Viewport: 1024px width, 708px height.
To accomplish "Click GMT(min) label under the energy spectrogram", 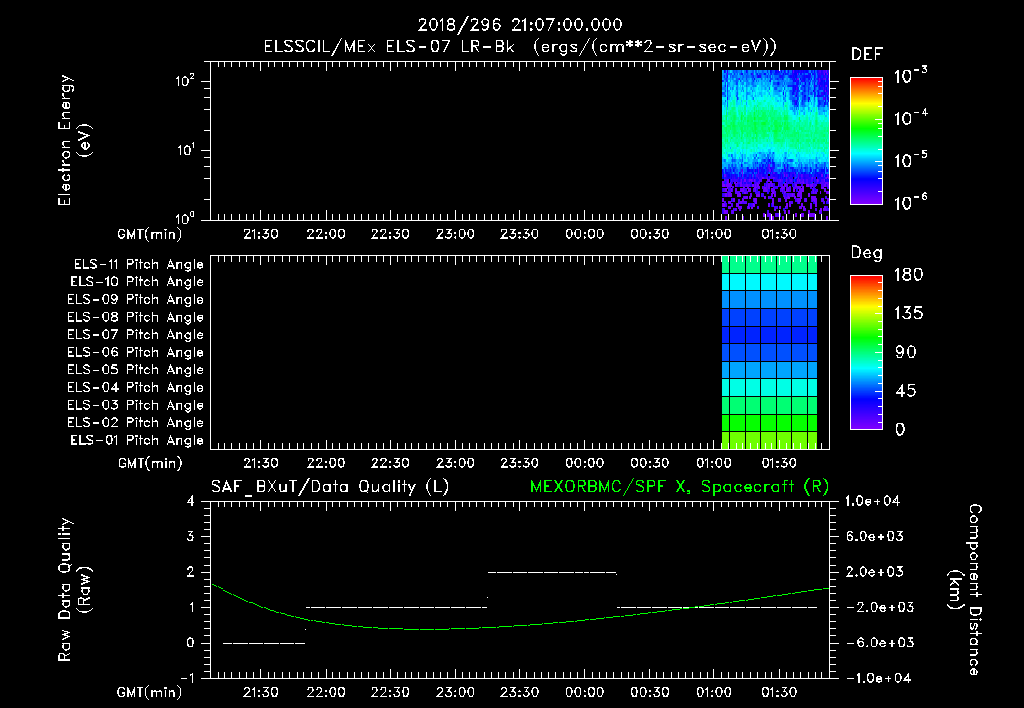I will pyautogui.click(x=150, y=234).
